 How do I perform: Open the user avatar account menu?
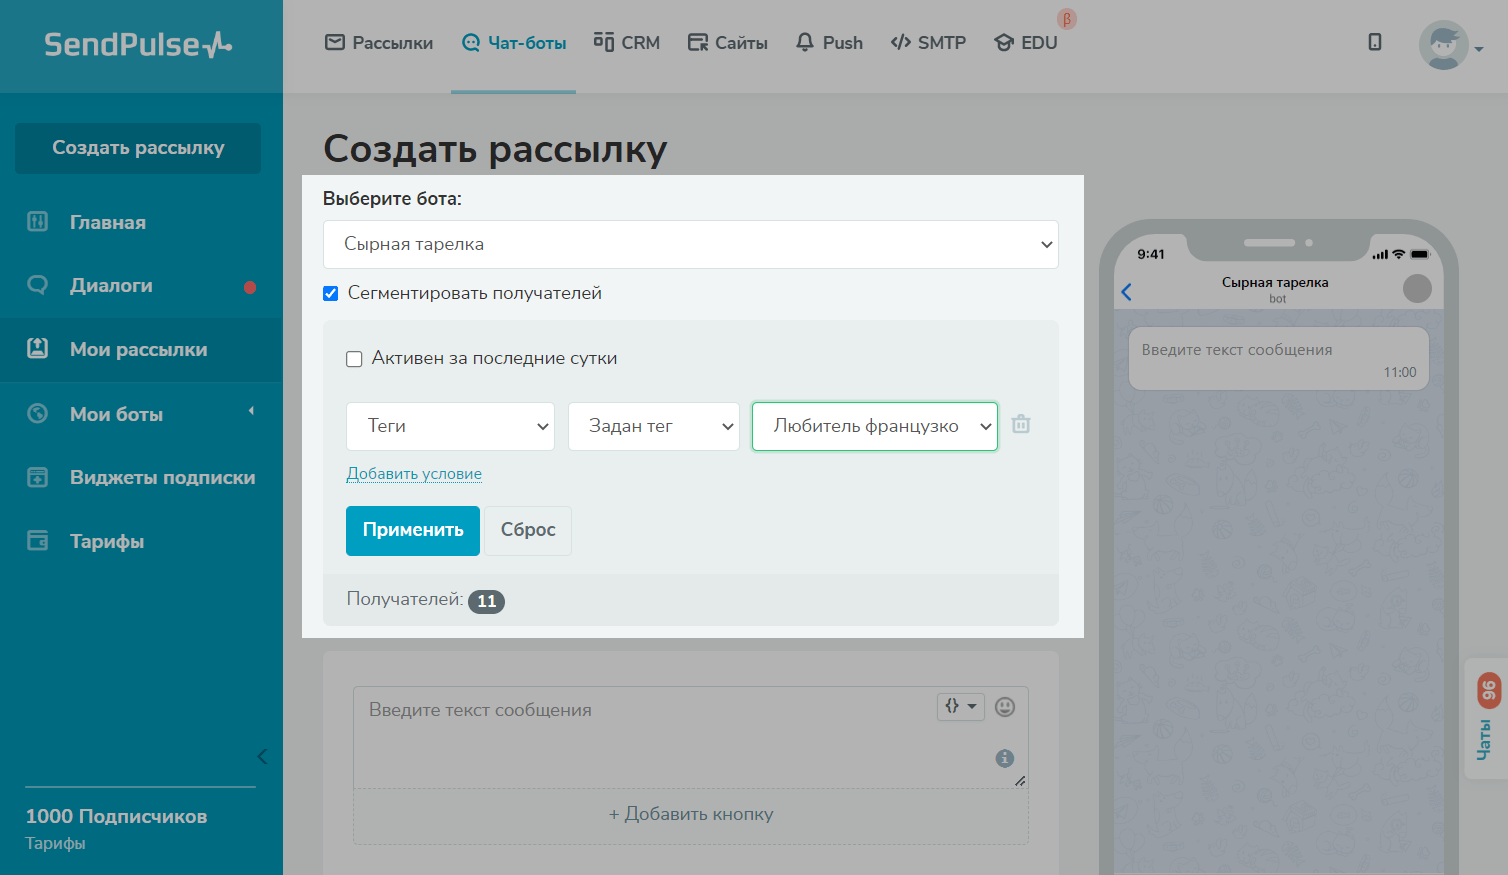click(1449, 46)
